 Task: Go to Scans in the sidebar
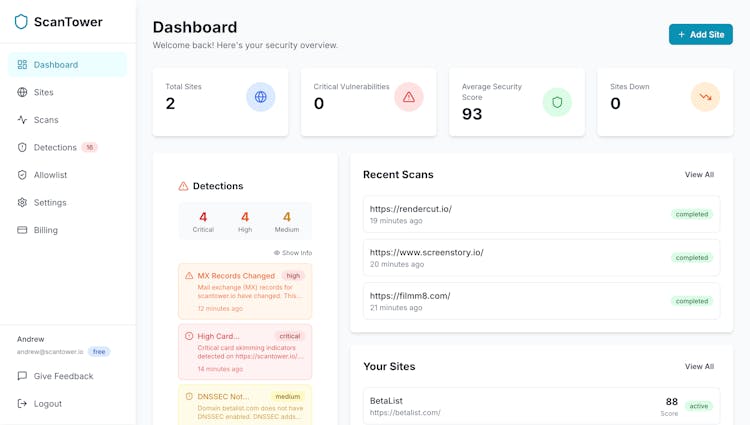46,120
